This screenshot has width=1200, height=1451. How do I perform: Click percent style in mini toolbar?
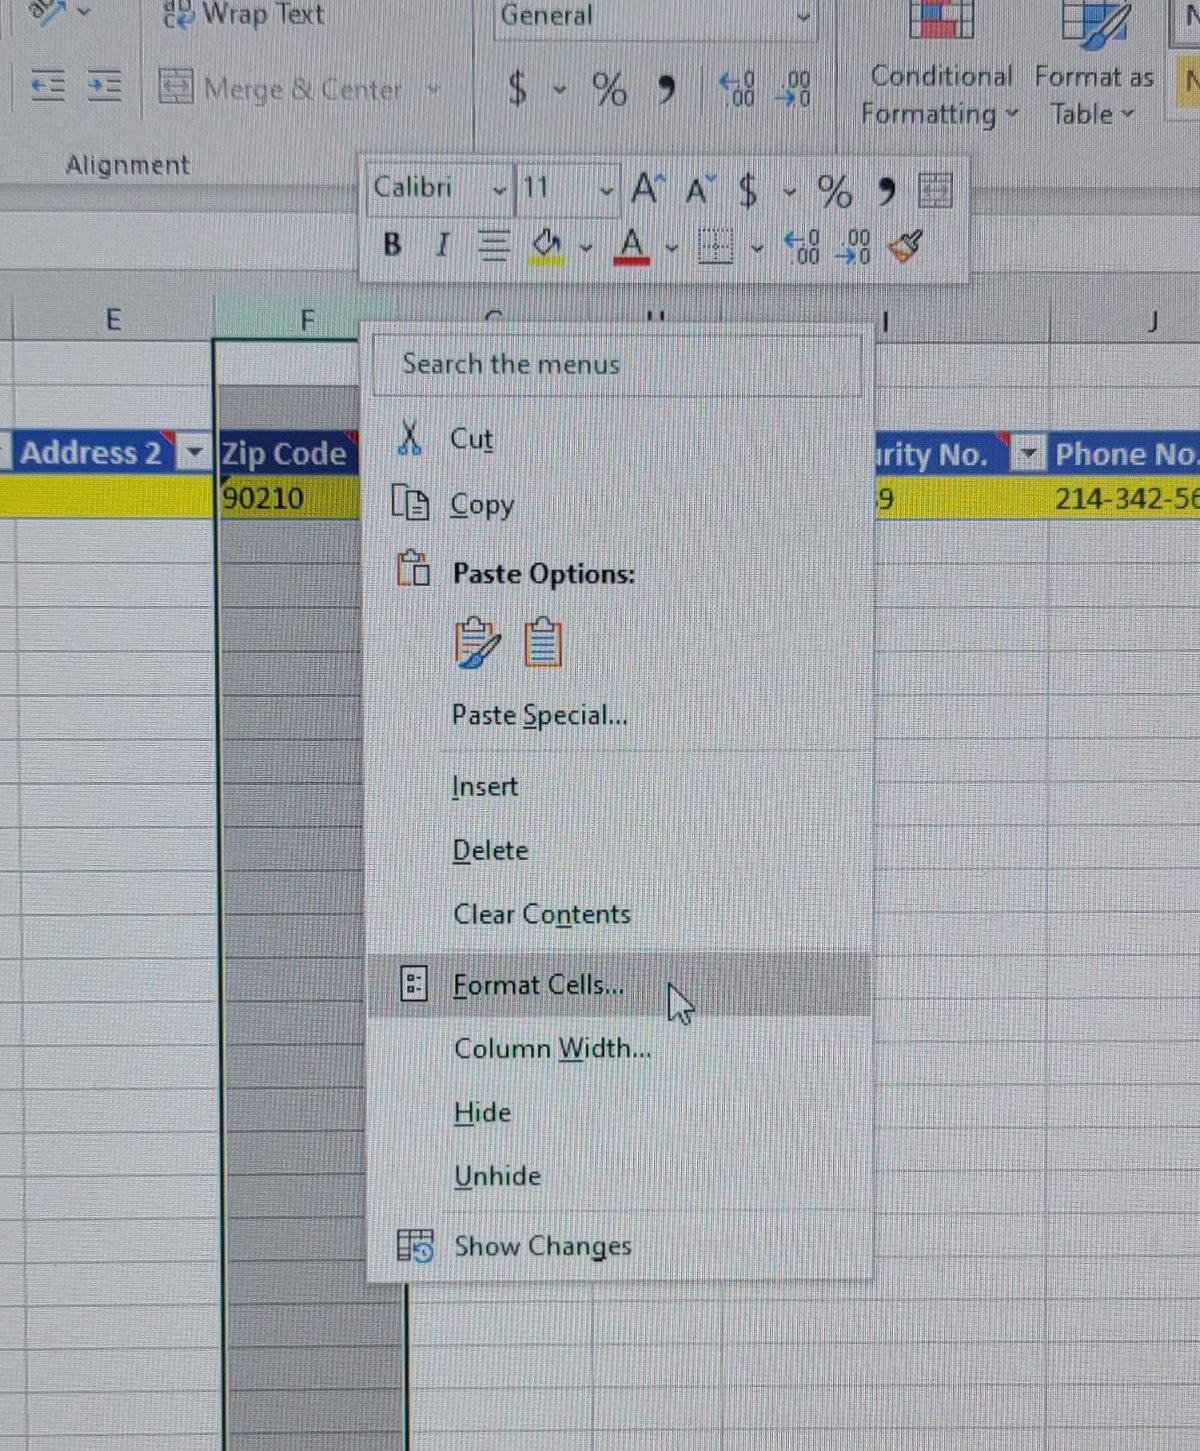click(834, 190)
